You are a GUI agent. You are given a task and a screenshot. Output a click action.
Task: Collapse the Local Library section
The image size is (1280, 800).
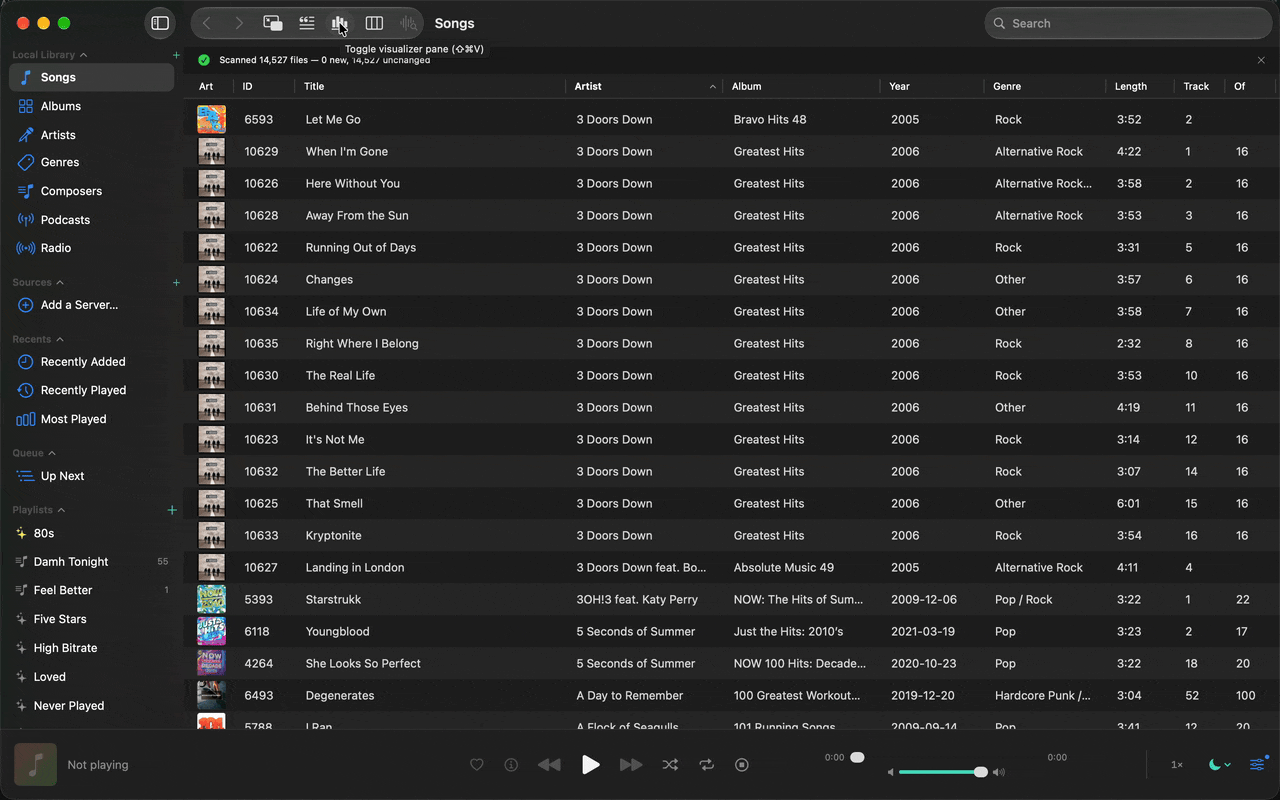point(83,55)
